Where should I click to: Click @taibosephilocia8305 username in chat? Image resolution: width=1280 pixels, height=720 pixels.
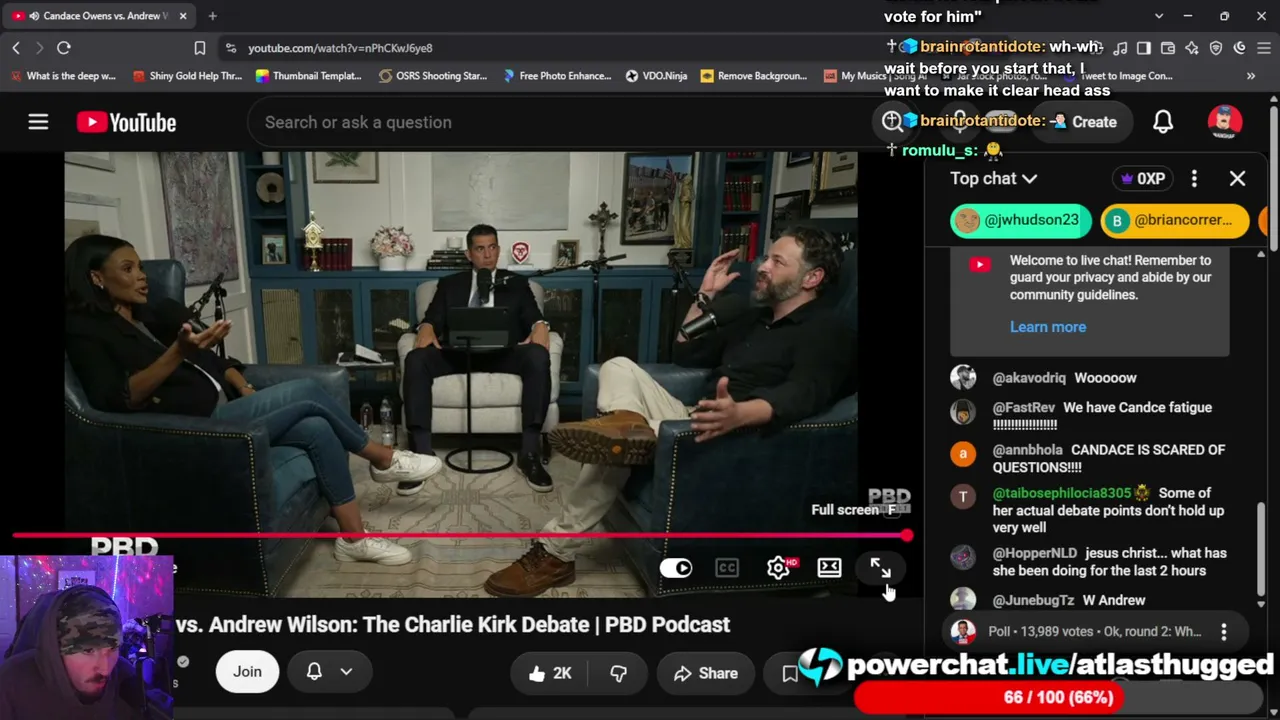point(1061,493)
